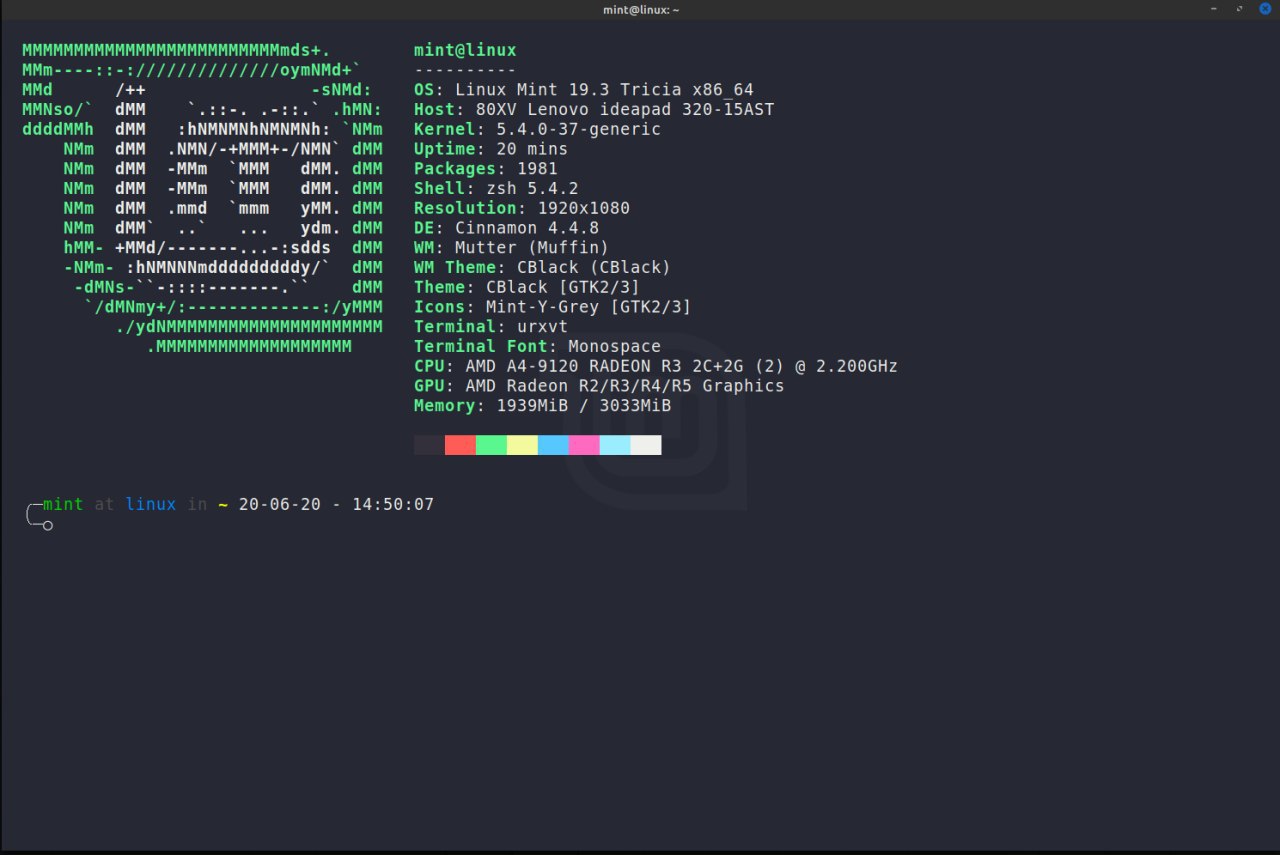The image size is (1280, 855).
Task: Minimize the terminal window
Action: (1215, 9)
